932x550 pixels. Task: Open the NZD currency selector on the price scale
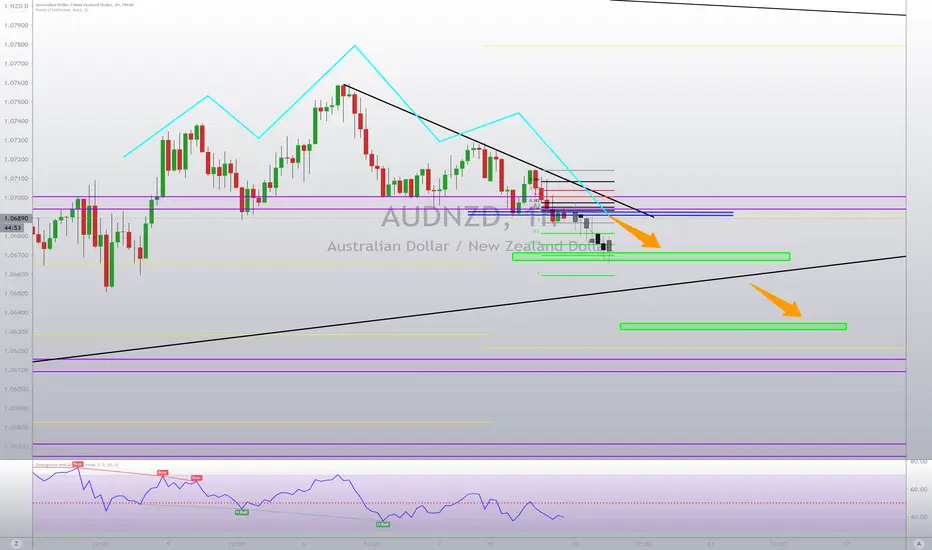pos(16,6)
